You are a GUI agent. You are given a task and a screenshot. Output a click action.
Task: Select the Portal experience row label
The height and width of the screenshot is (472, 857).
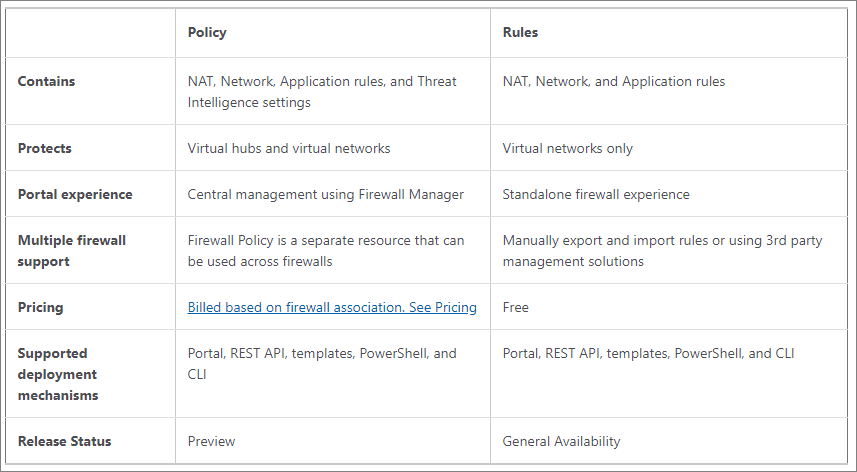pos(75,194)
